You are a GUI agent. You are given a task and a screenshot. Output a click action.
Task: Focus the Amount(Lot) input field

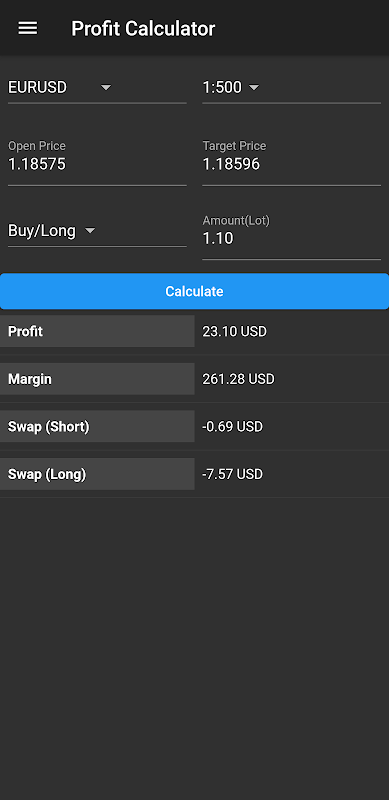pyautogui.click(x=291, y=236)
